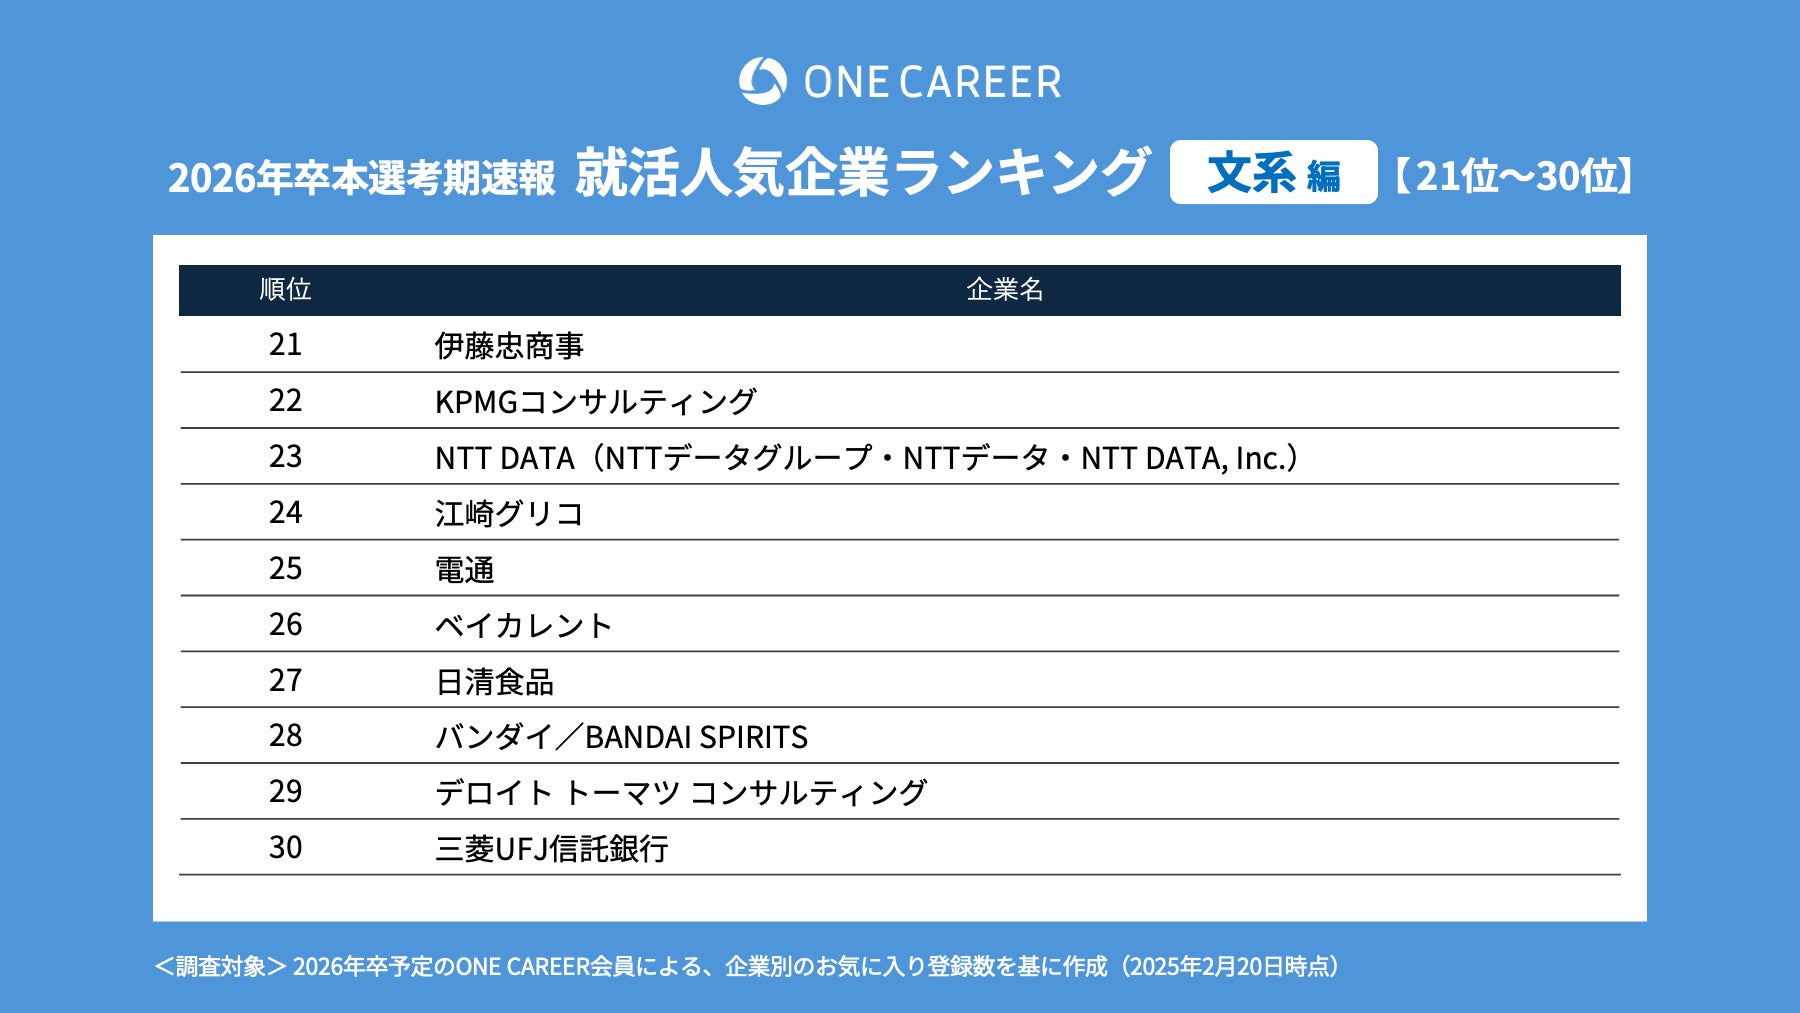
Task: Click 江崎グリコ in the ranking
Action: point(509,514)
